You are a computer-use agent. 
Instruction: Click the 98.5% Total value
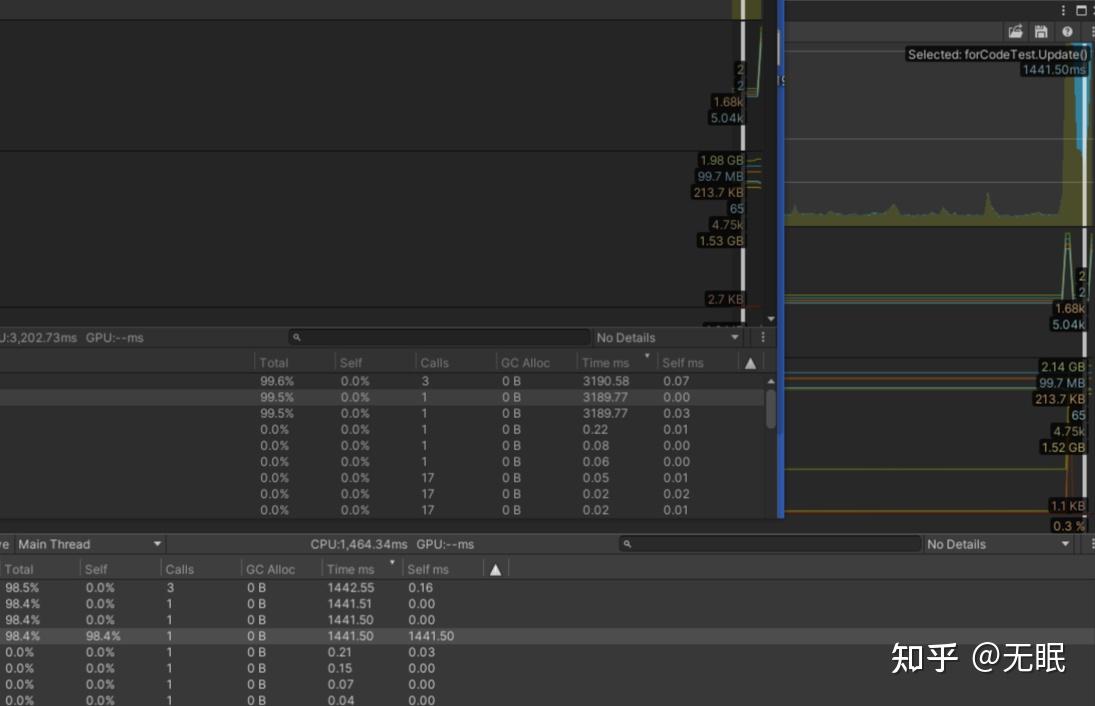click(22, 588)
